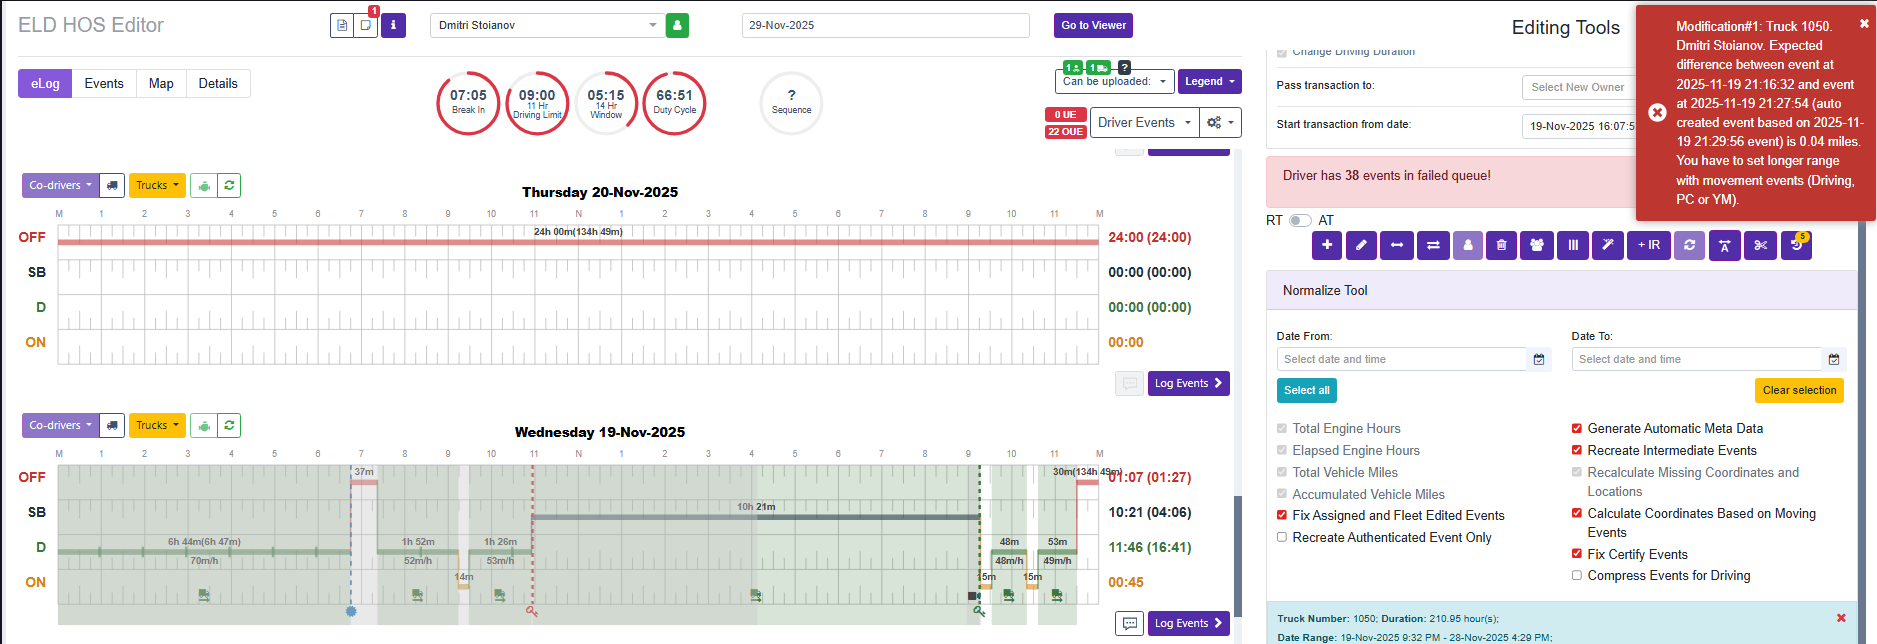
Task: Dismiss the truck number info box
Action: coord(1841,618)
